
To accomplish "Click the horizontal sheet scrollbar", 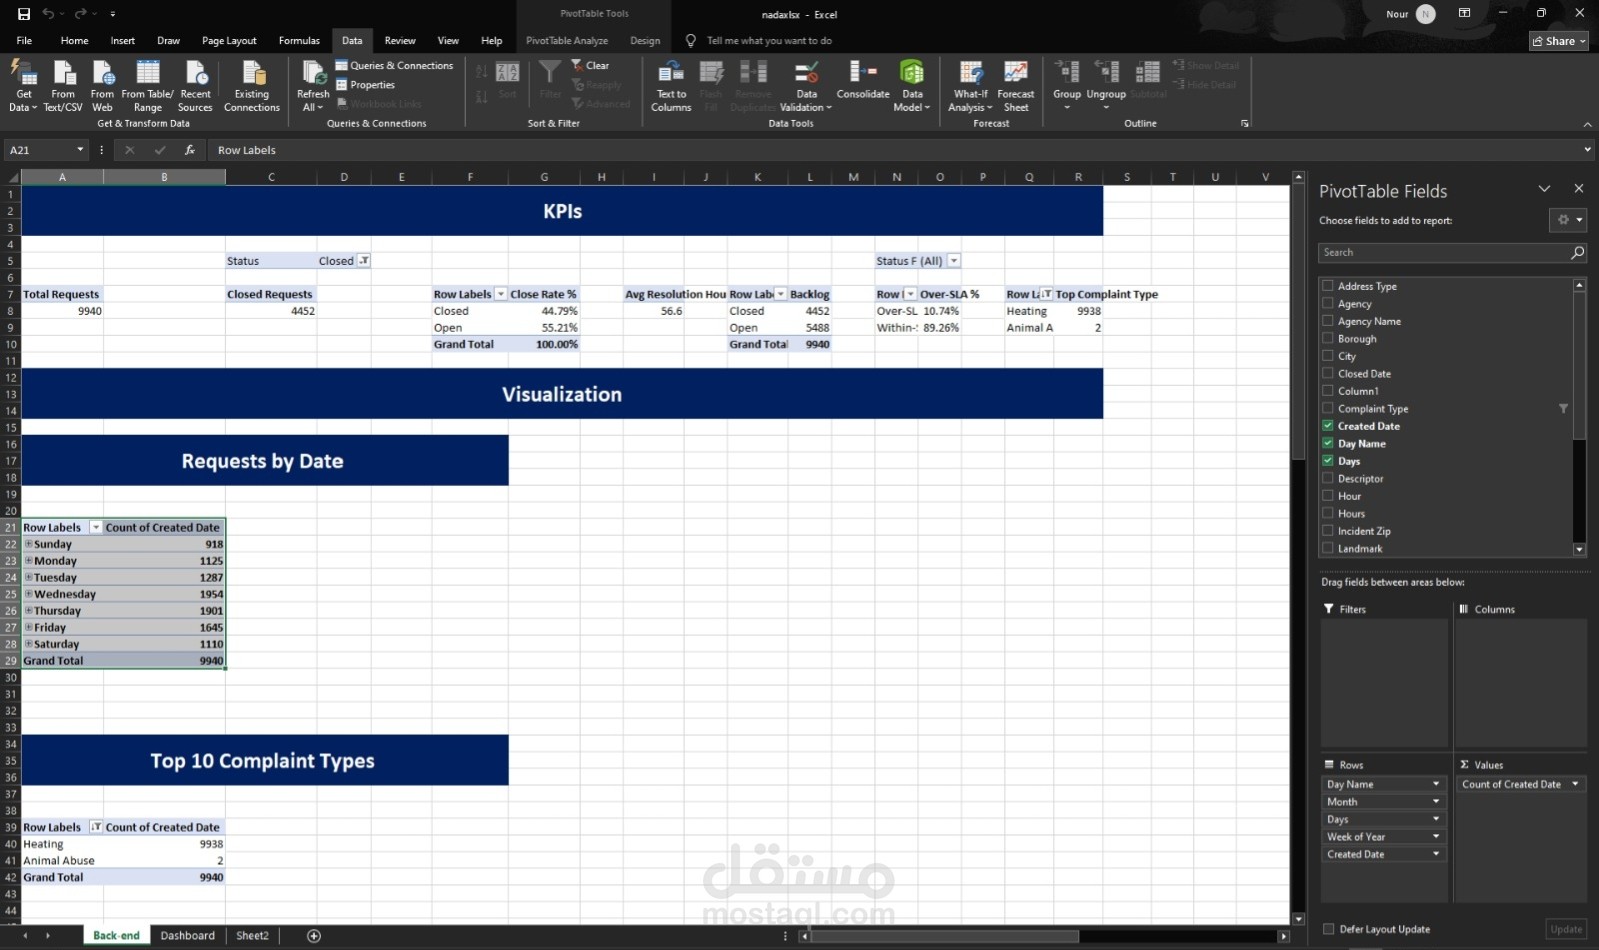I will [x=945, y=937].
